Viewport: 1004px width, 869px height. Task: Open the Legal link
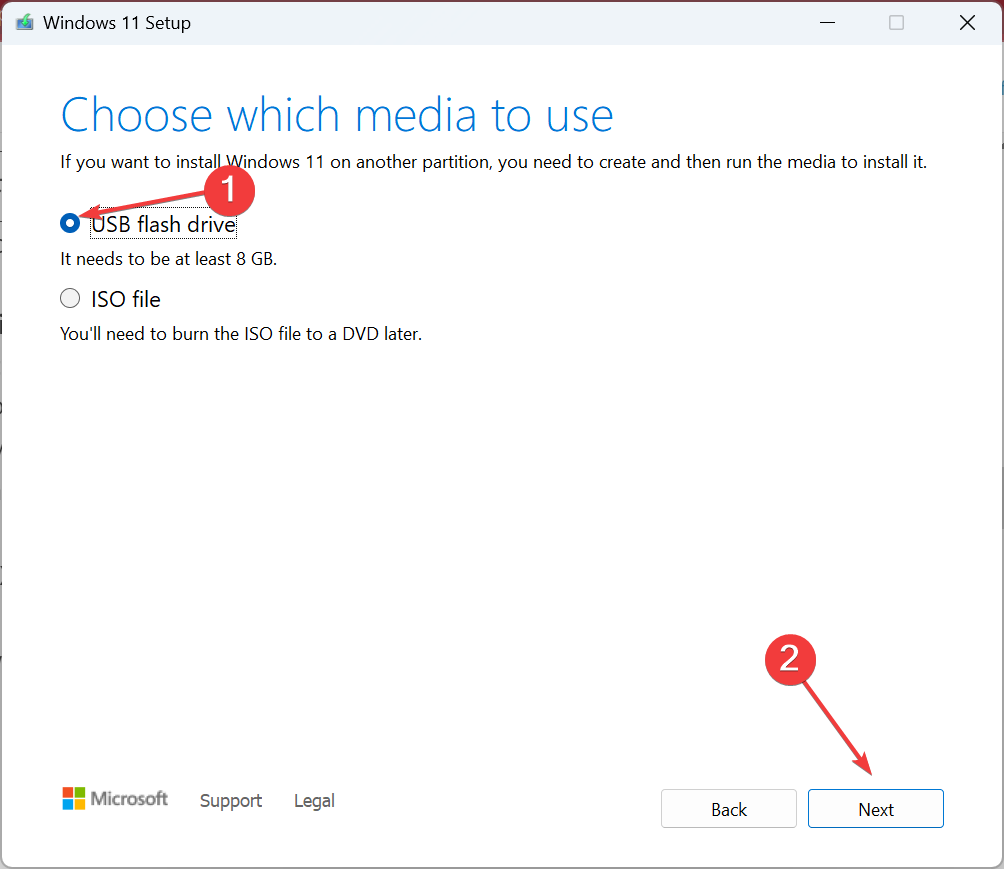point(313,800)
